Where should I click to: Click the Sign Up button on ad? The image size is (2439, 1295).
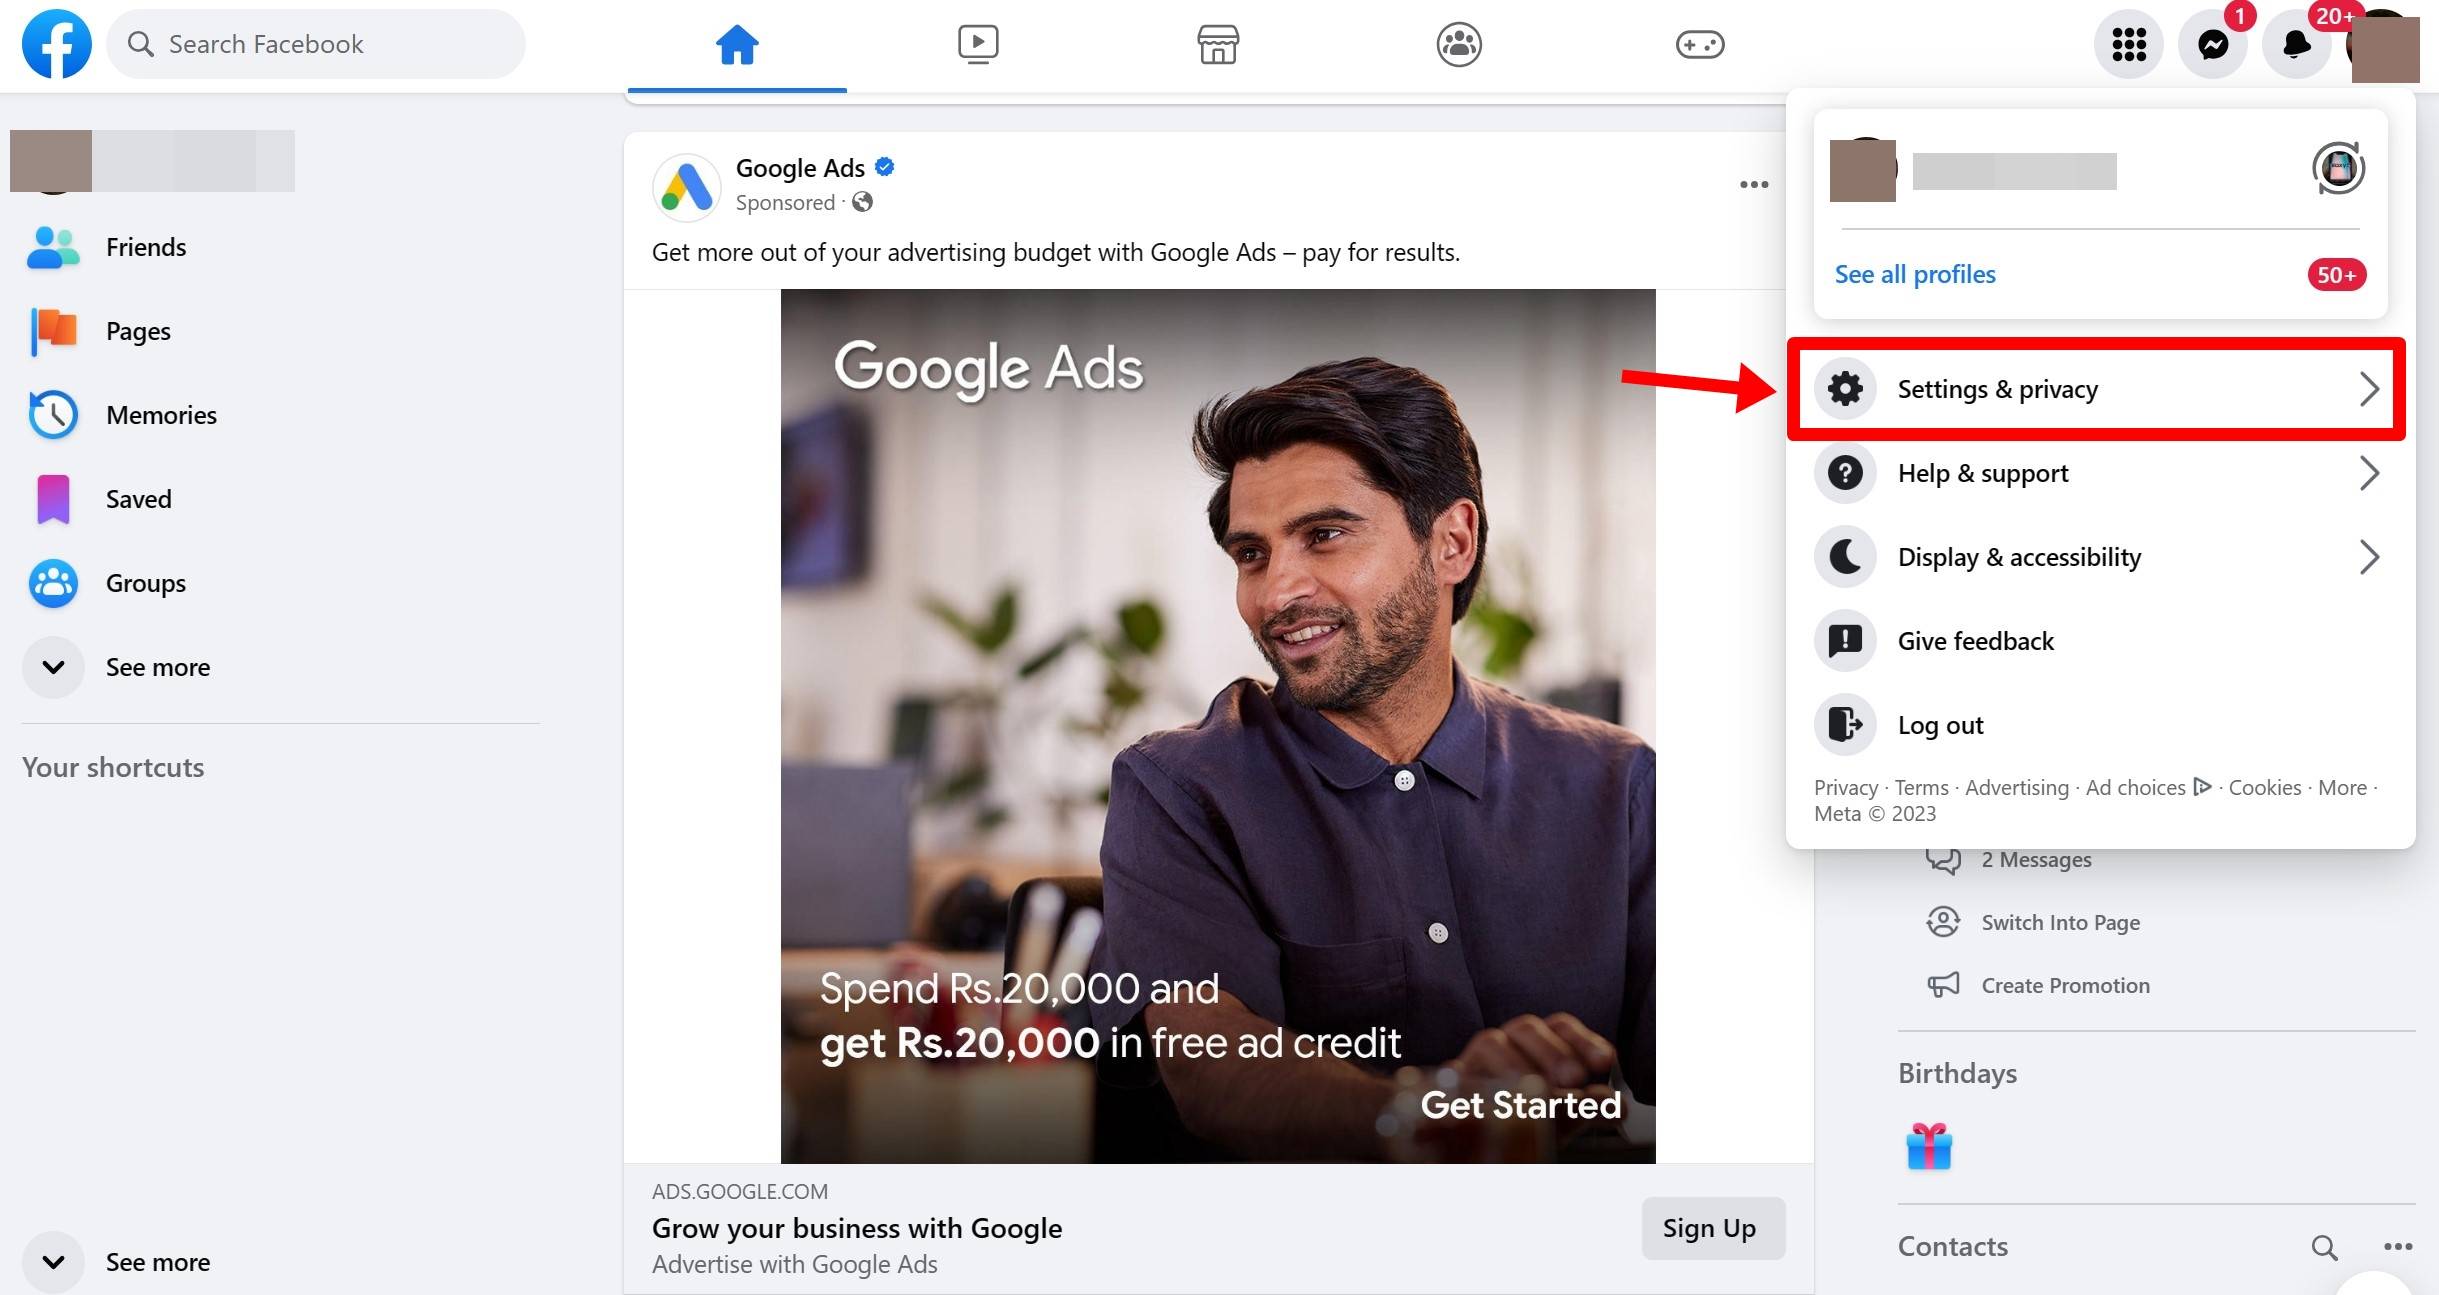coord(1708,1228)
